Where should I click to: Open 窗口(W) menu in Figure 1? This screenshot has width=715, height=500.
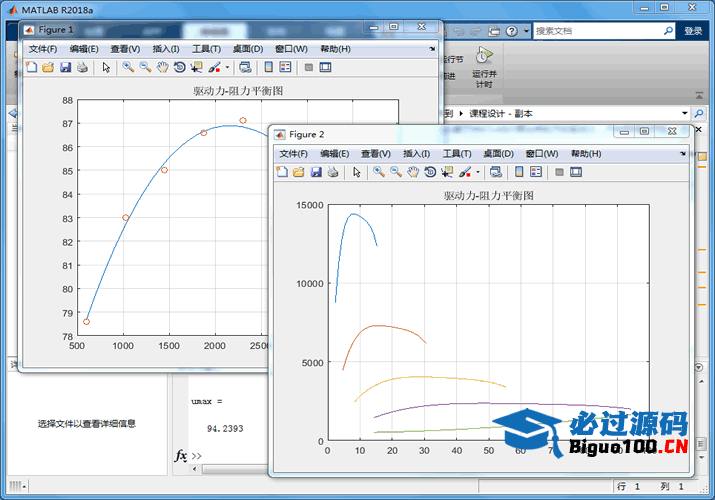[x=291, y=49]
